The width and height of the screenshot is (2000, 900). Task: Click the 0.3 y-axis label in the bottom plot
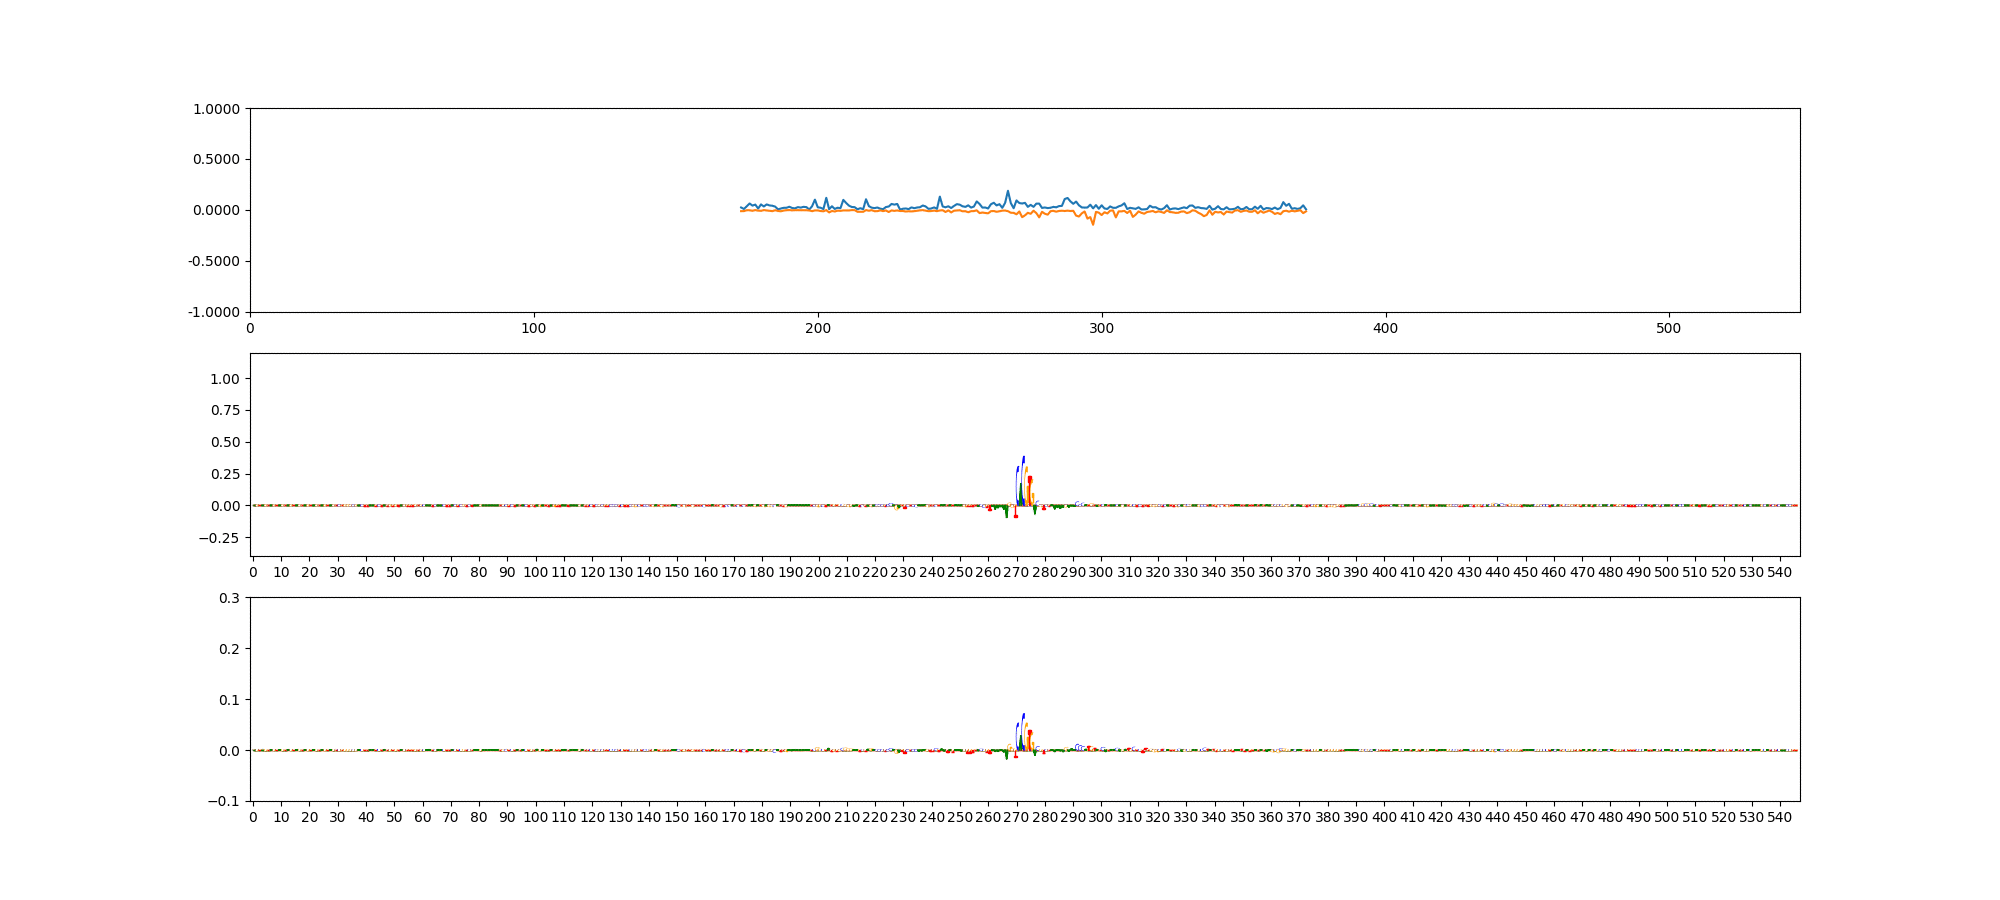click(229, 598)
